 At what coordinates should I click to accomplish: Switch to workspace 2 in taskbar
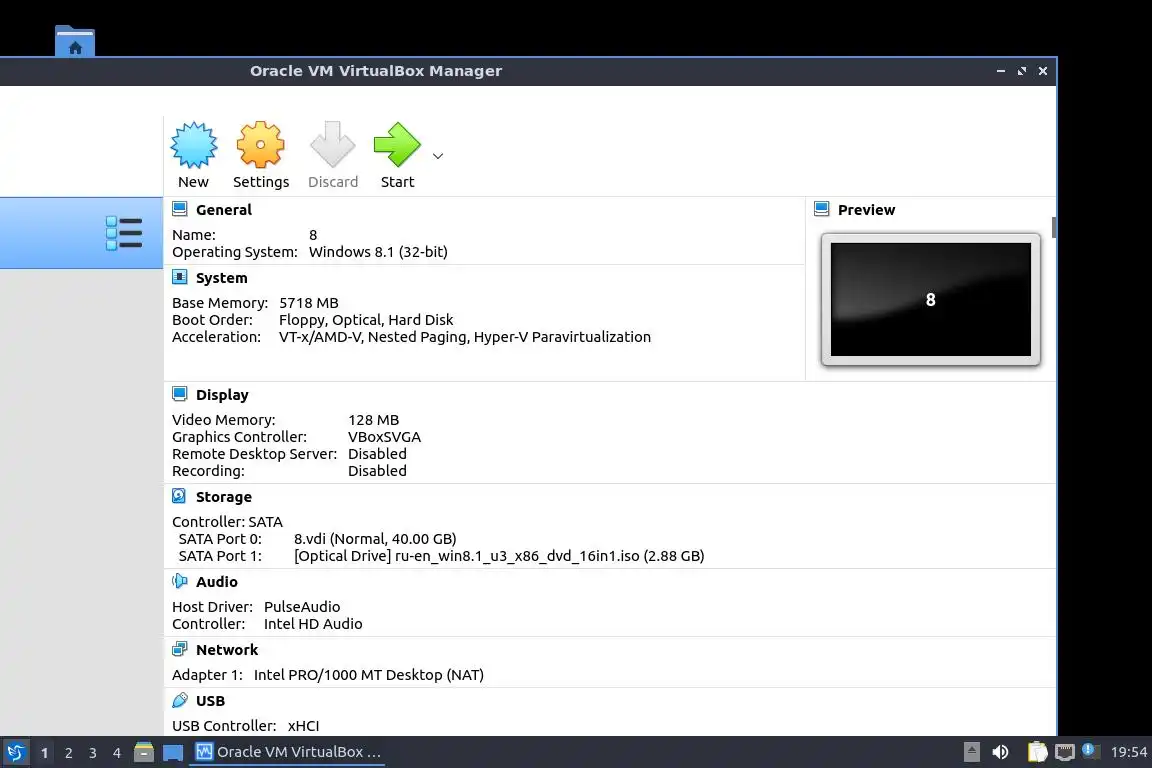point(68,753)
